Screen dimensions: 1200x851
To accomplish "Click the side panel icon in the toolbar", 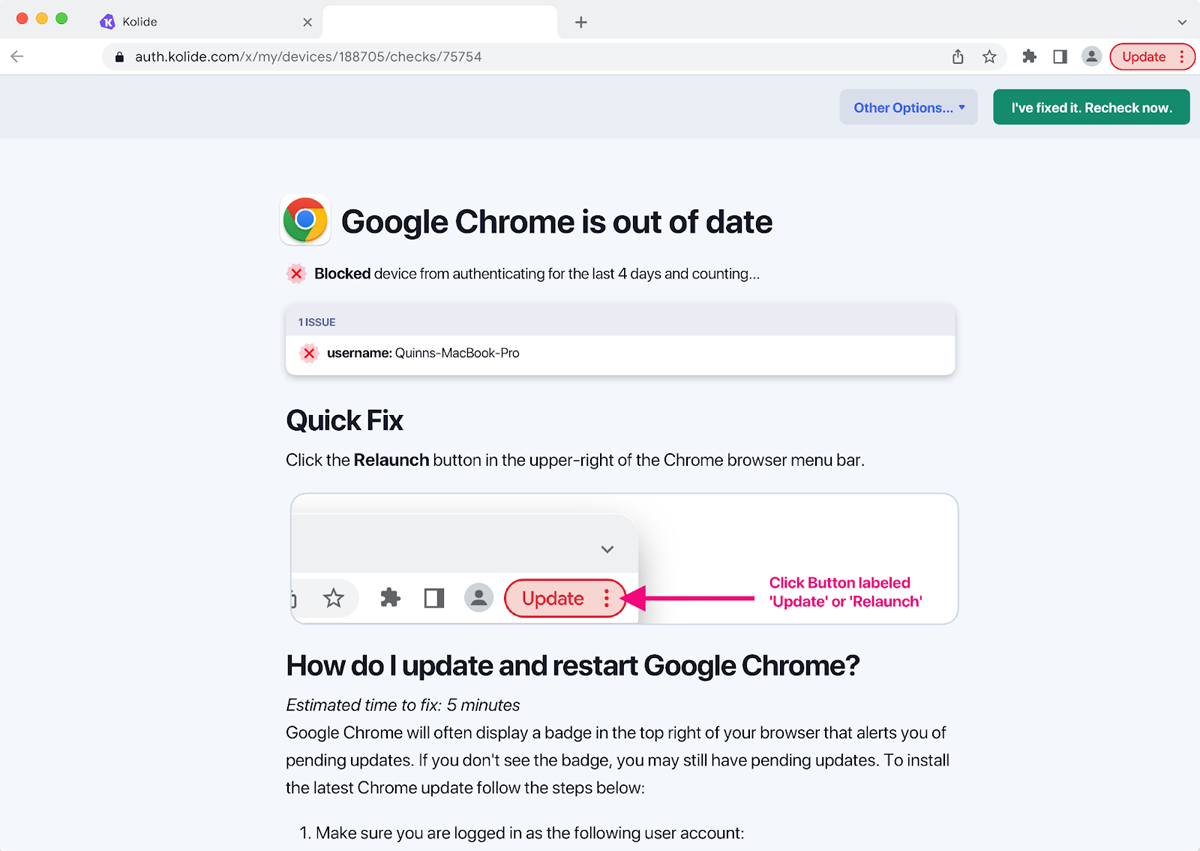I will (1060, 56).
